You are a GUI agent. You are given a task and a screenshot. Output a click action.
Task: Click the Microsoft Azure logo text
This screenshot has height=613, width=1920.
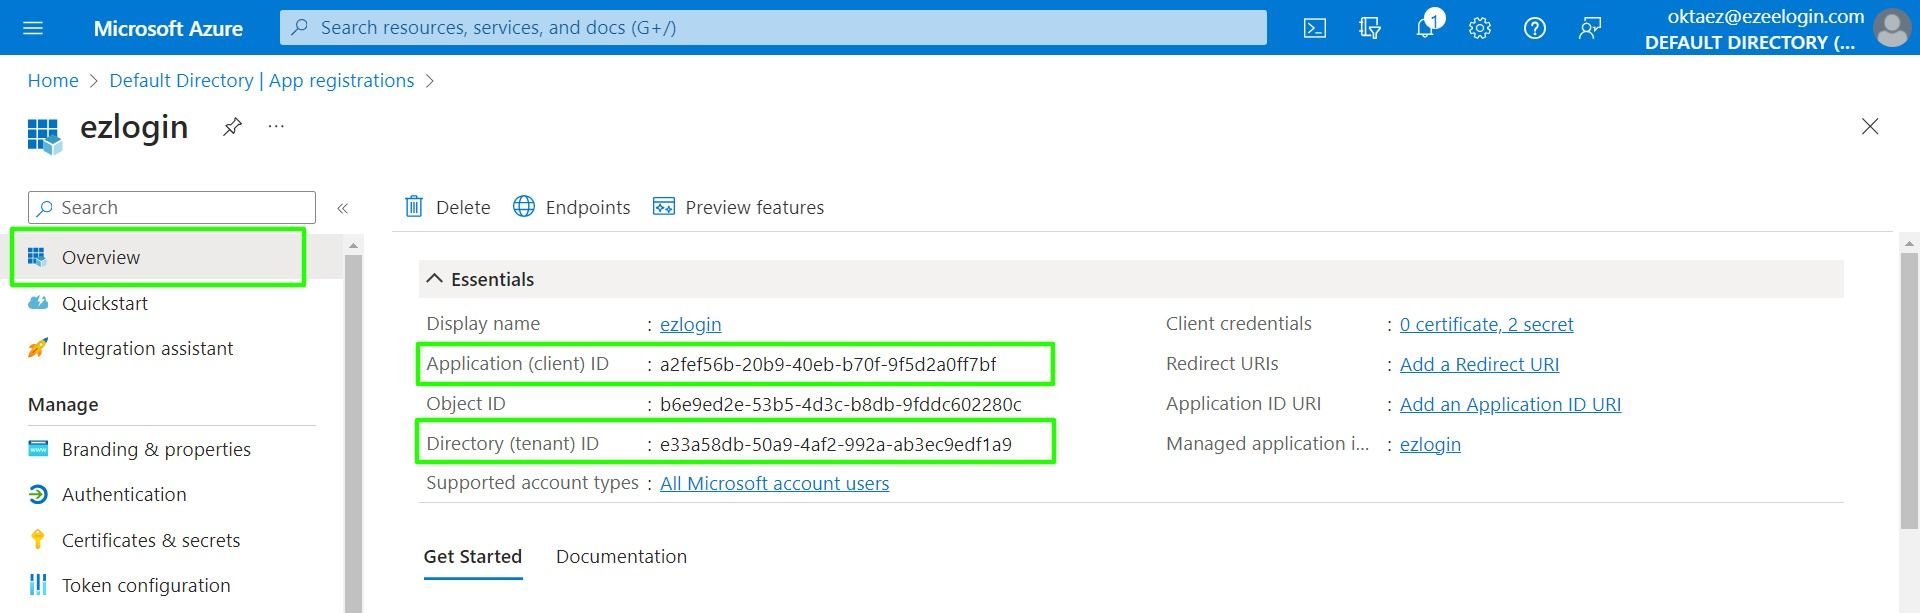pyautogui.click(x=168, y=28)
